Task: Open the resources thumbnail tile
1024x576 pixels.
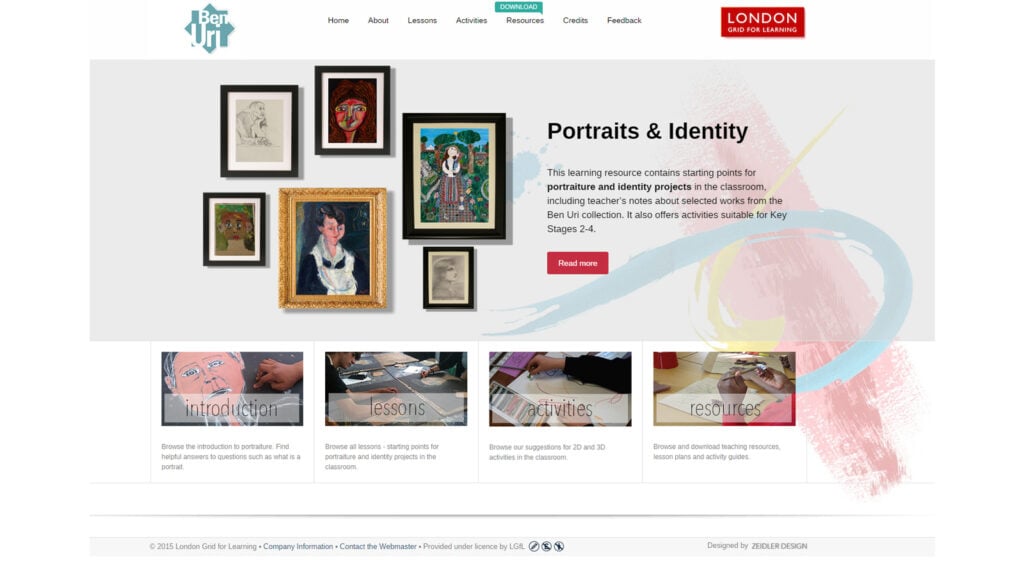Action: click(x=724, y=389)
